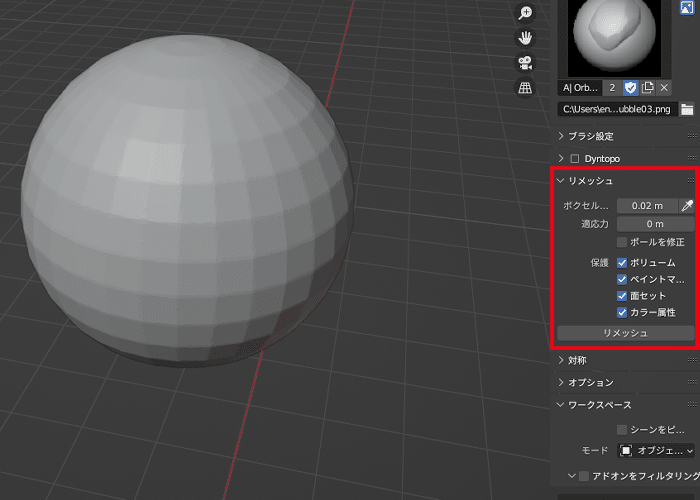Open the モード dropdown showing オブジェ...
Screen dimensions: 700x500
coord(656,451)
